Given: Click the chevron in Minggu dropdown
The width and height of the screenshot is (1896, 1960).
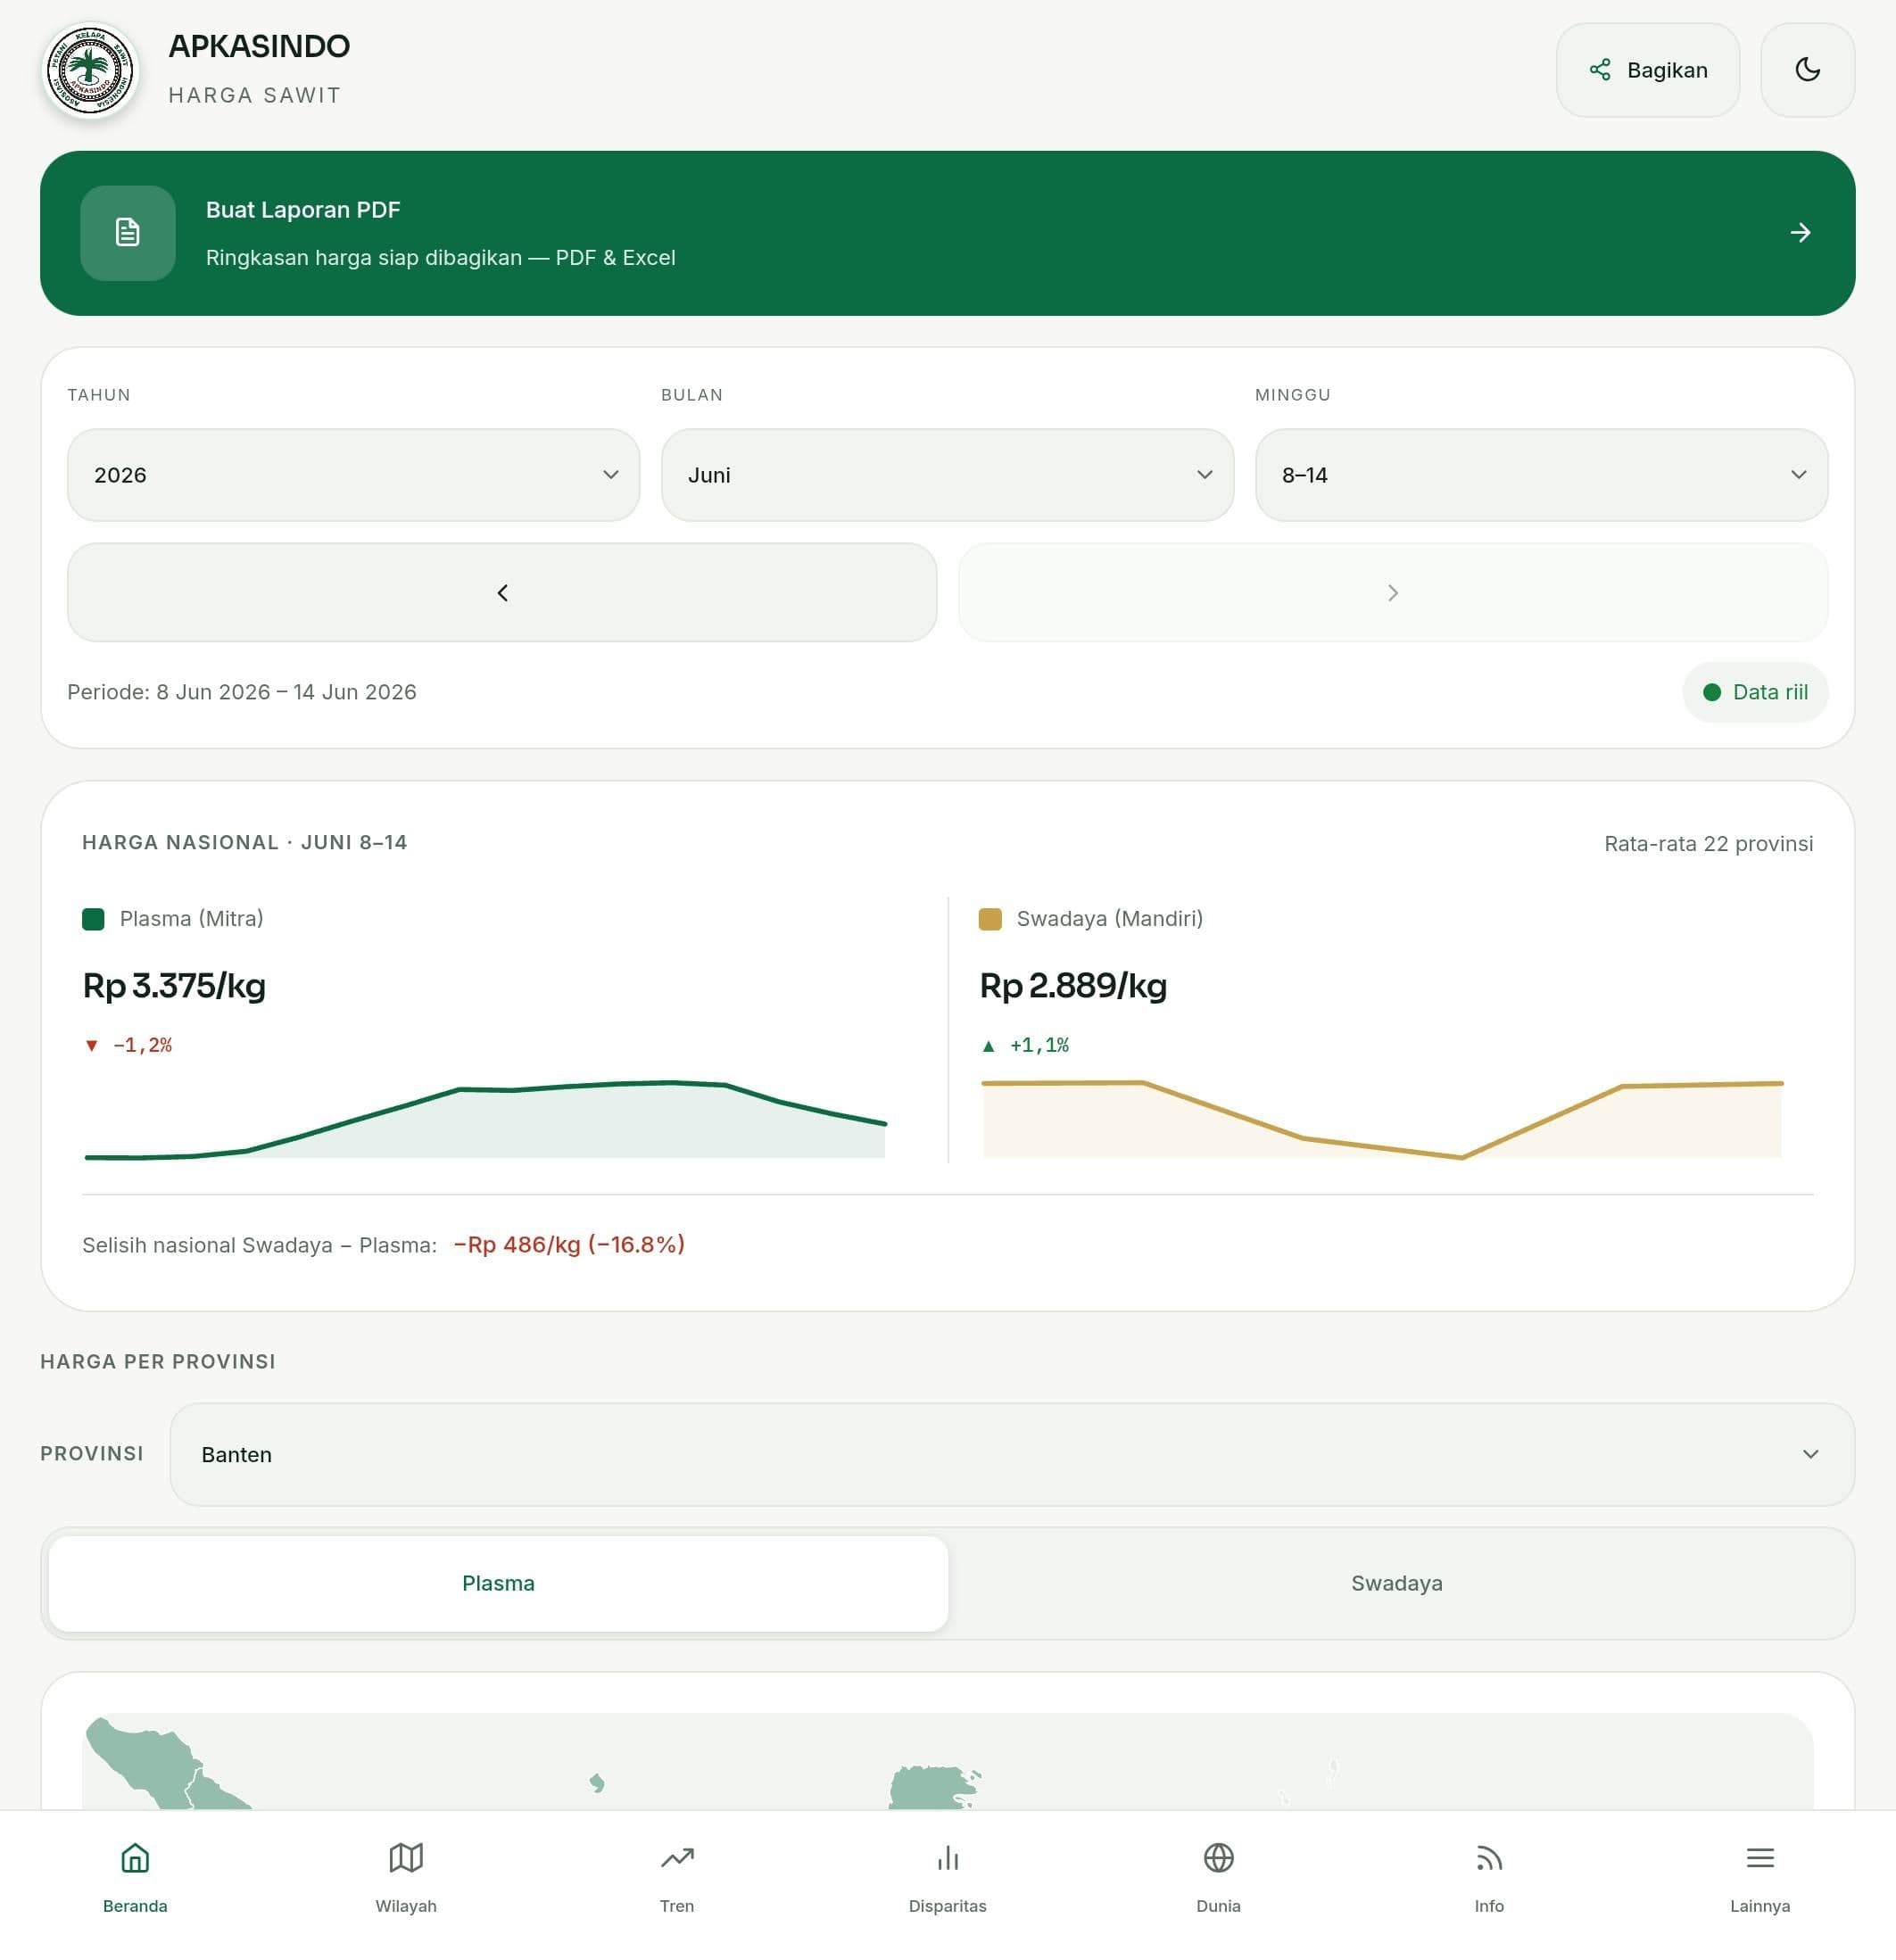Looking at the screenshot, I should (1798, 475).
